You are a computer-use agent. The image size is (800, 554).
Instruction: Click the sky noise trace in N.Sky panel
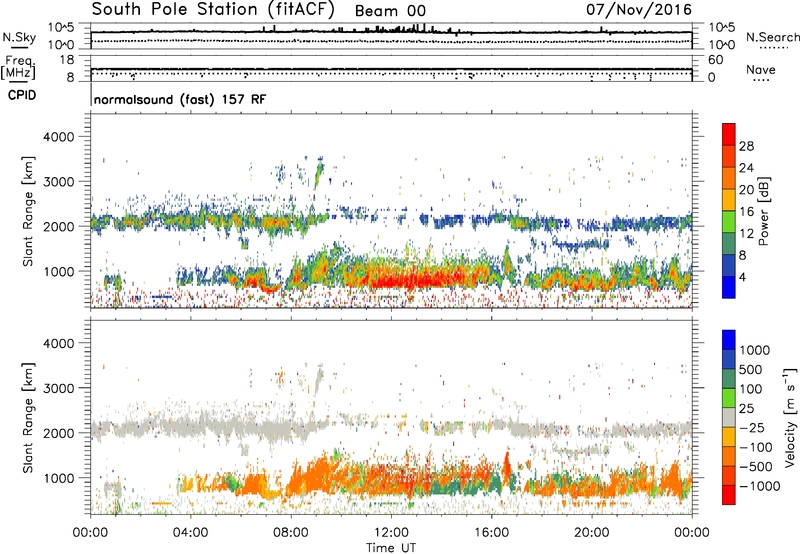click(391, 32)
